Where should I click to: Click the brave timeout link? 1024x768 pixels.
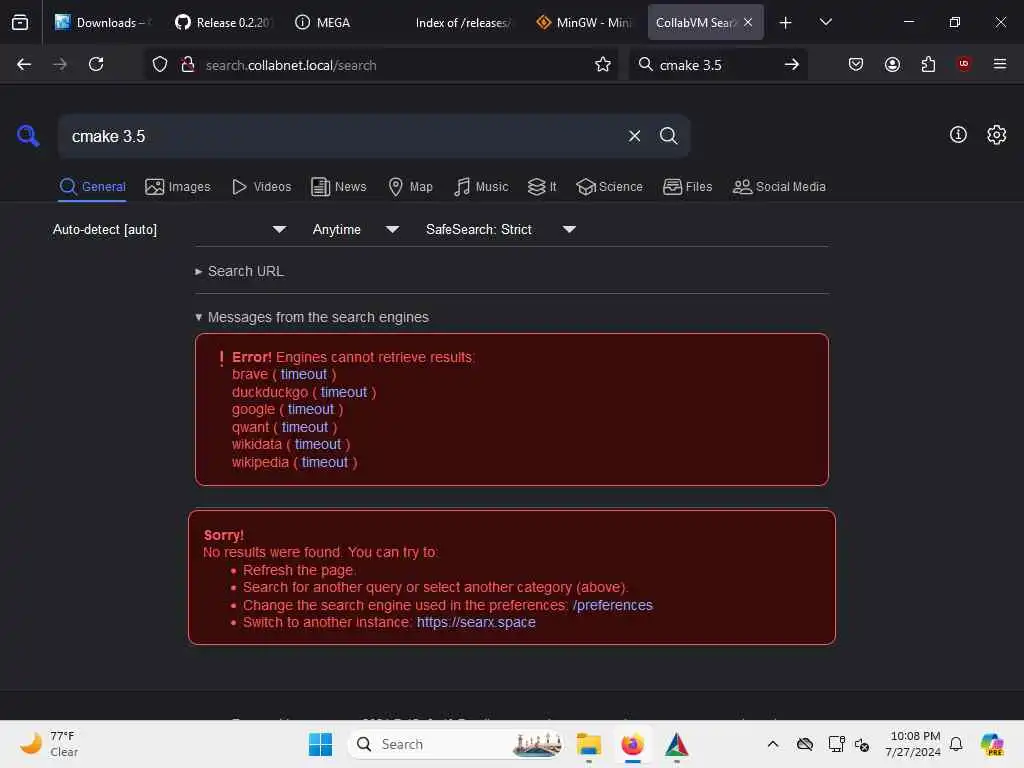tap(304, 374)
